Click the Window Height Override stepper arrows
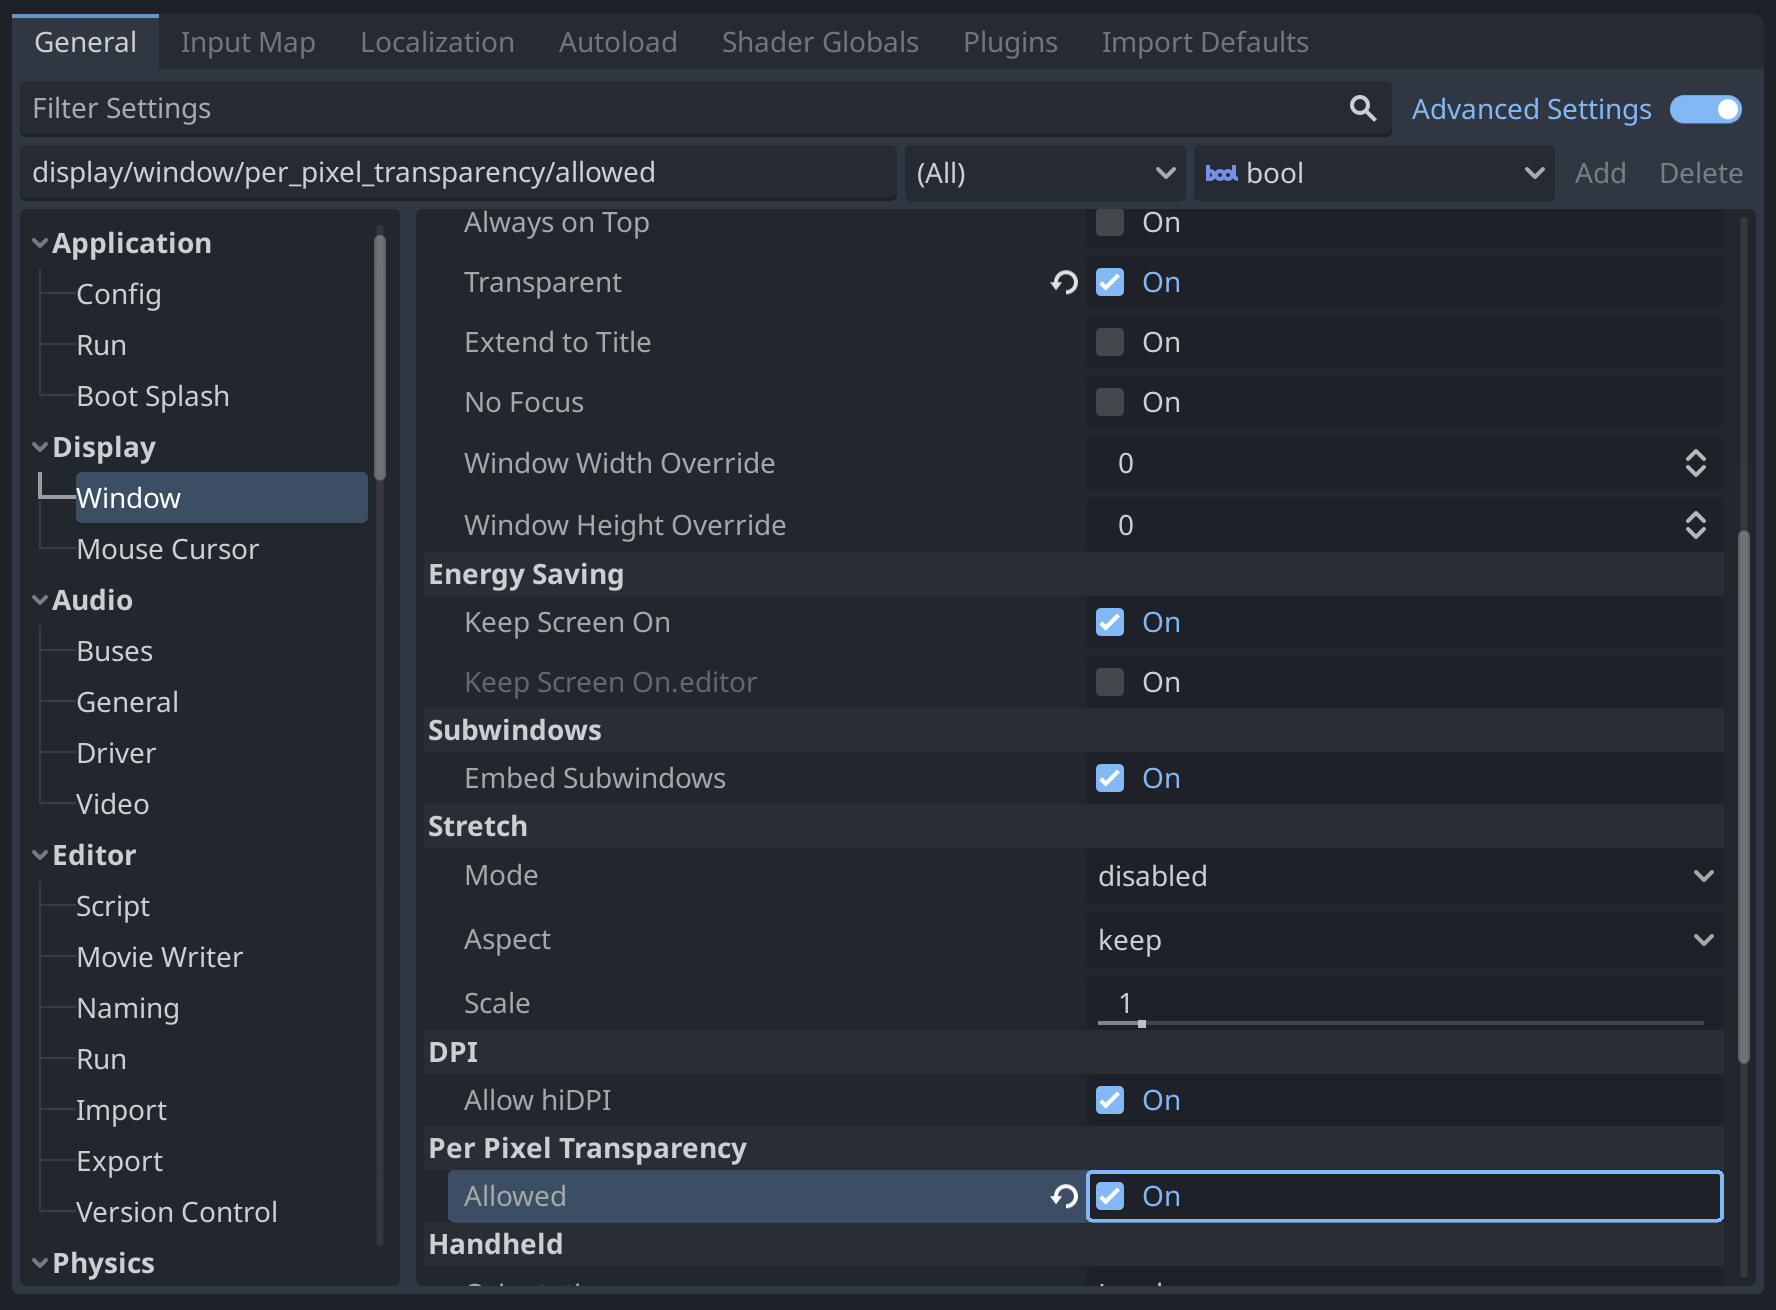The image size is (1776, 1310). (x=1696, y=524)
